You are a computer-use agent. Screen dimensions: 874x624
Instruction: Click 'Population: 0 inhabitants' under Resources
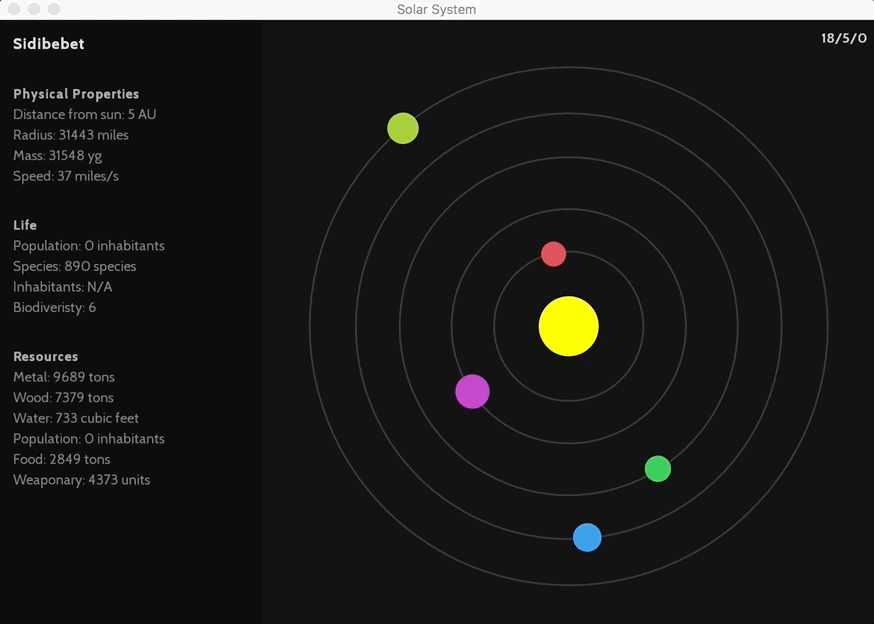89,439
